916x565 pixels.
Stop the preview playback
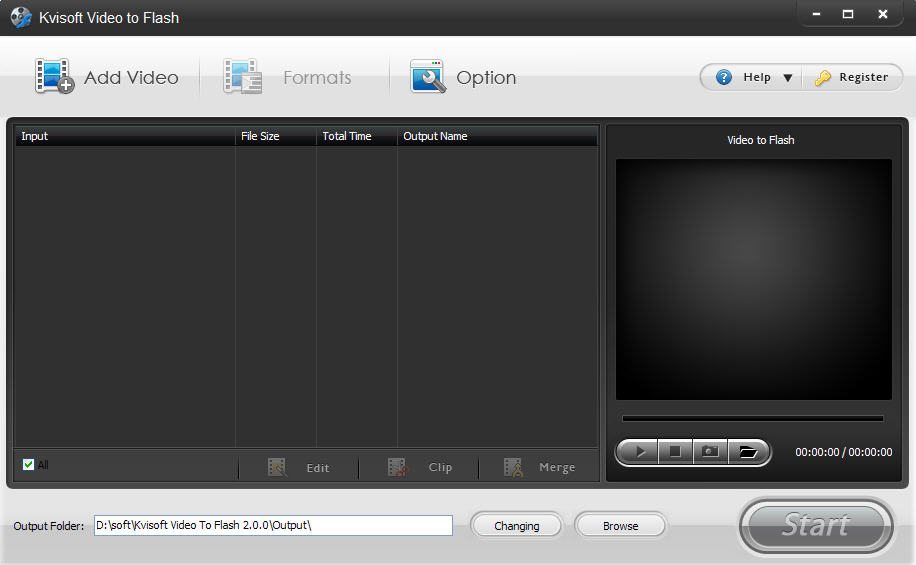click(675, 452)
